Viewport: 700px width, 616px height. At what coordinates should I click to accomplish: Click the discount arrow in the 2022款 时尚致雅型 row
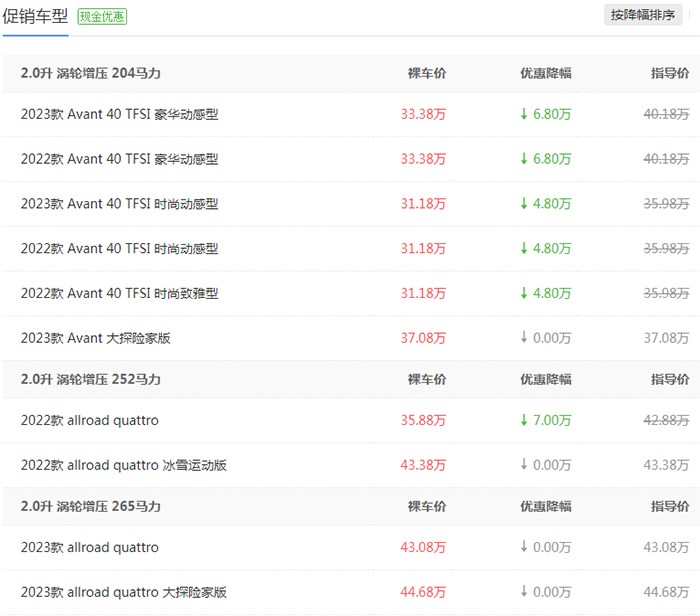coord(523,294)
